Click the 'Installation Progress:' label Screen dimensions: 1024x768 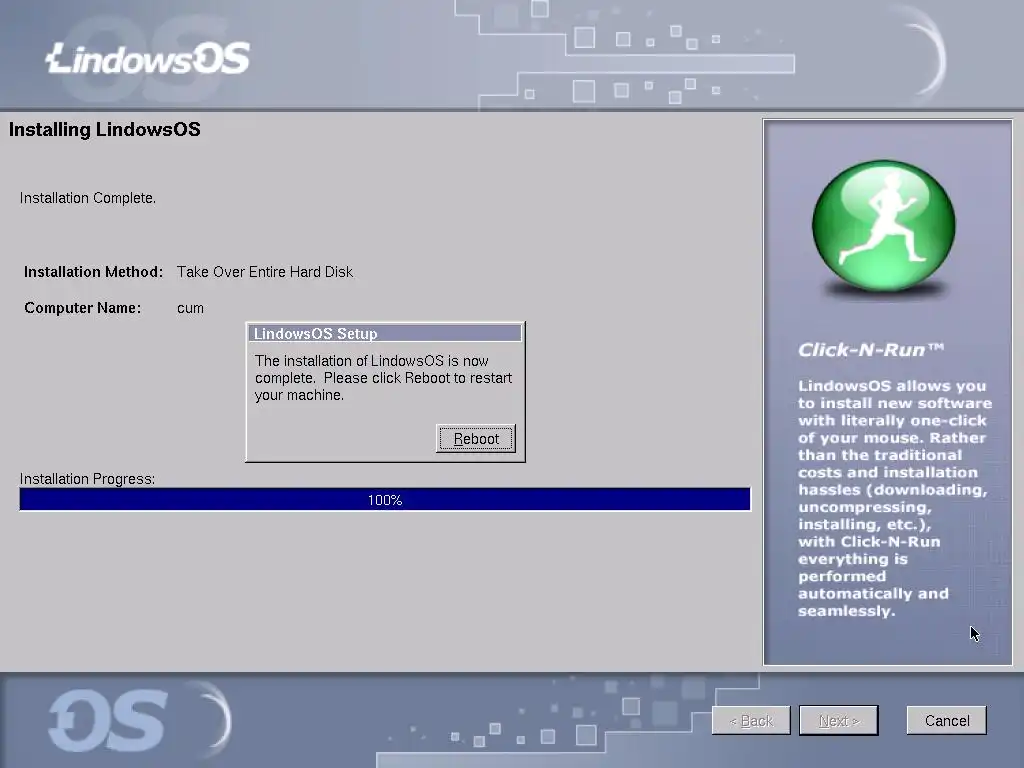87,479
